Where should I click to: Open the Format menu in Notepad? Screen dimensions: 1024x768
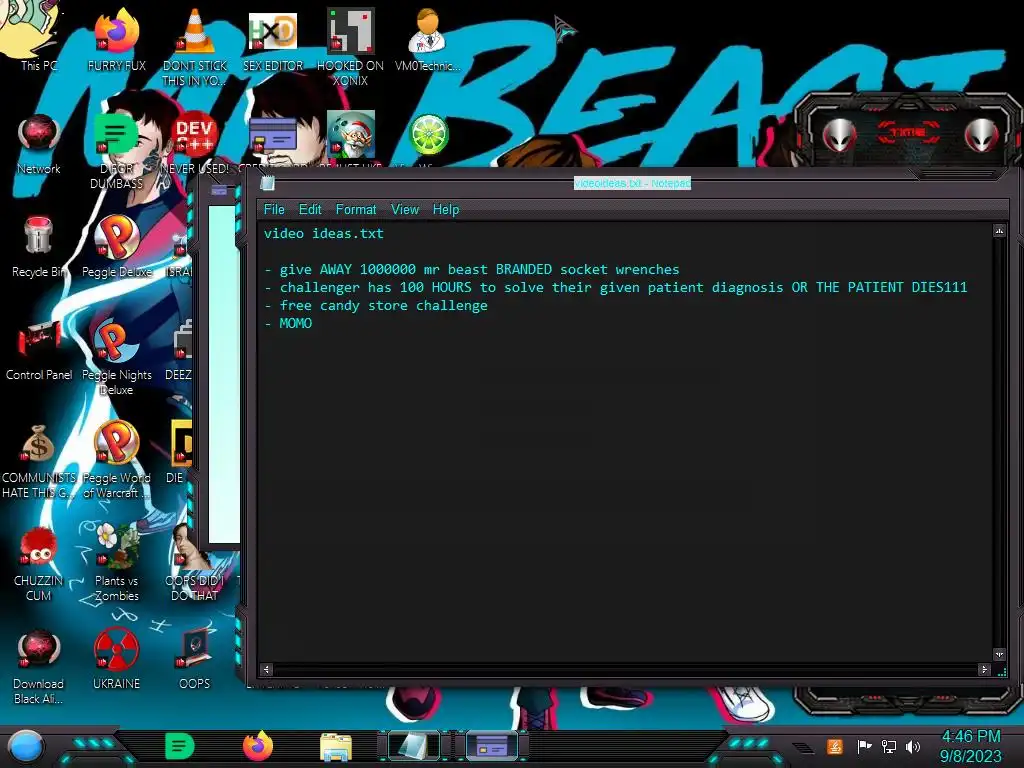pyautogui.click(x=356, y=210)
